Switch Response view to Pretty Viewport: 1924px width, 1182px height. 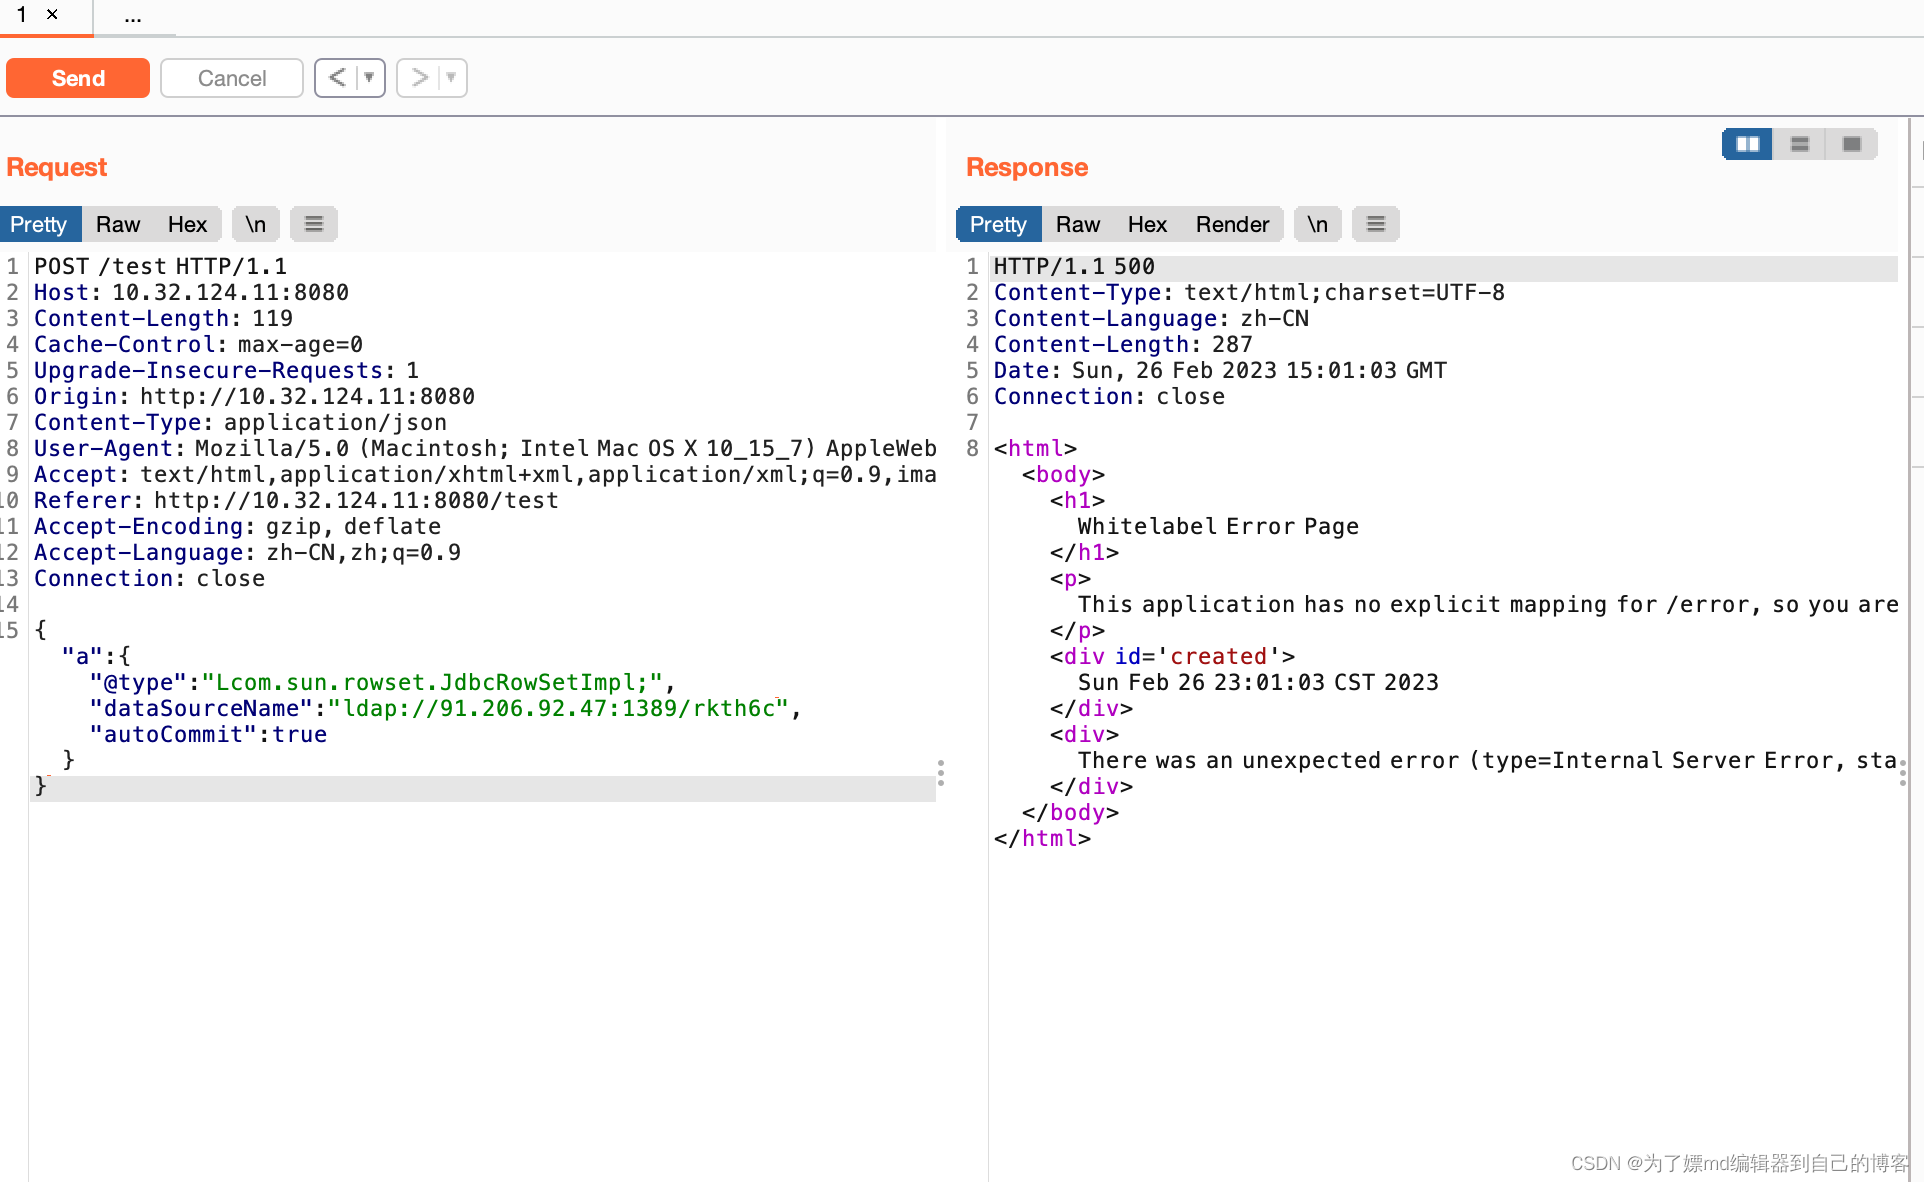tap(999, 224)
